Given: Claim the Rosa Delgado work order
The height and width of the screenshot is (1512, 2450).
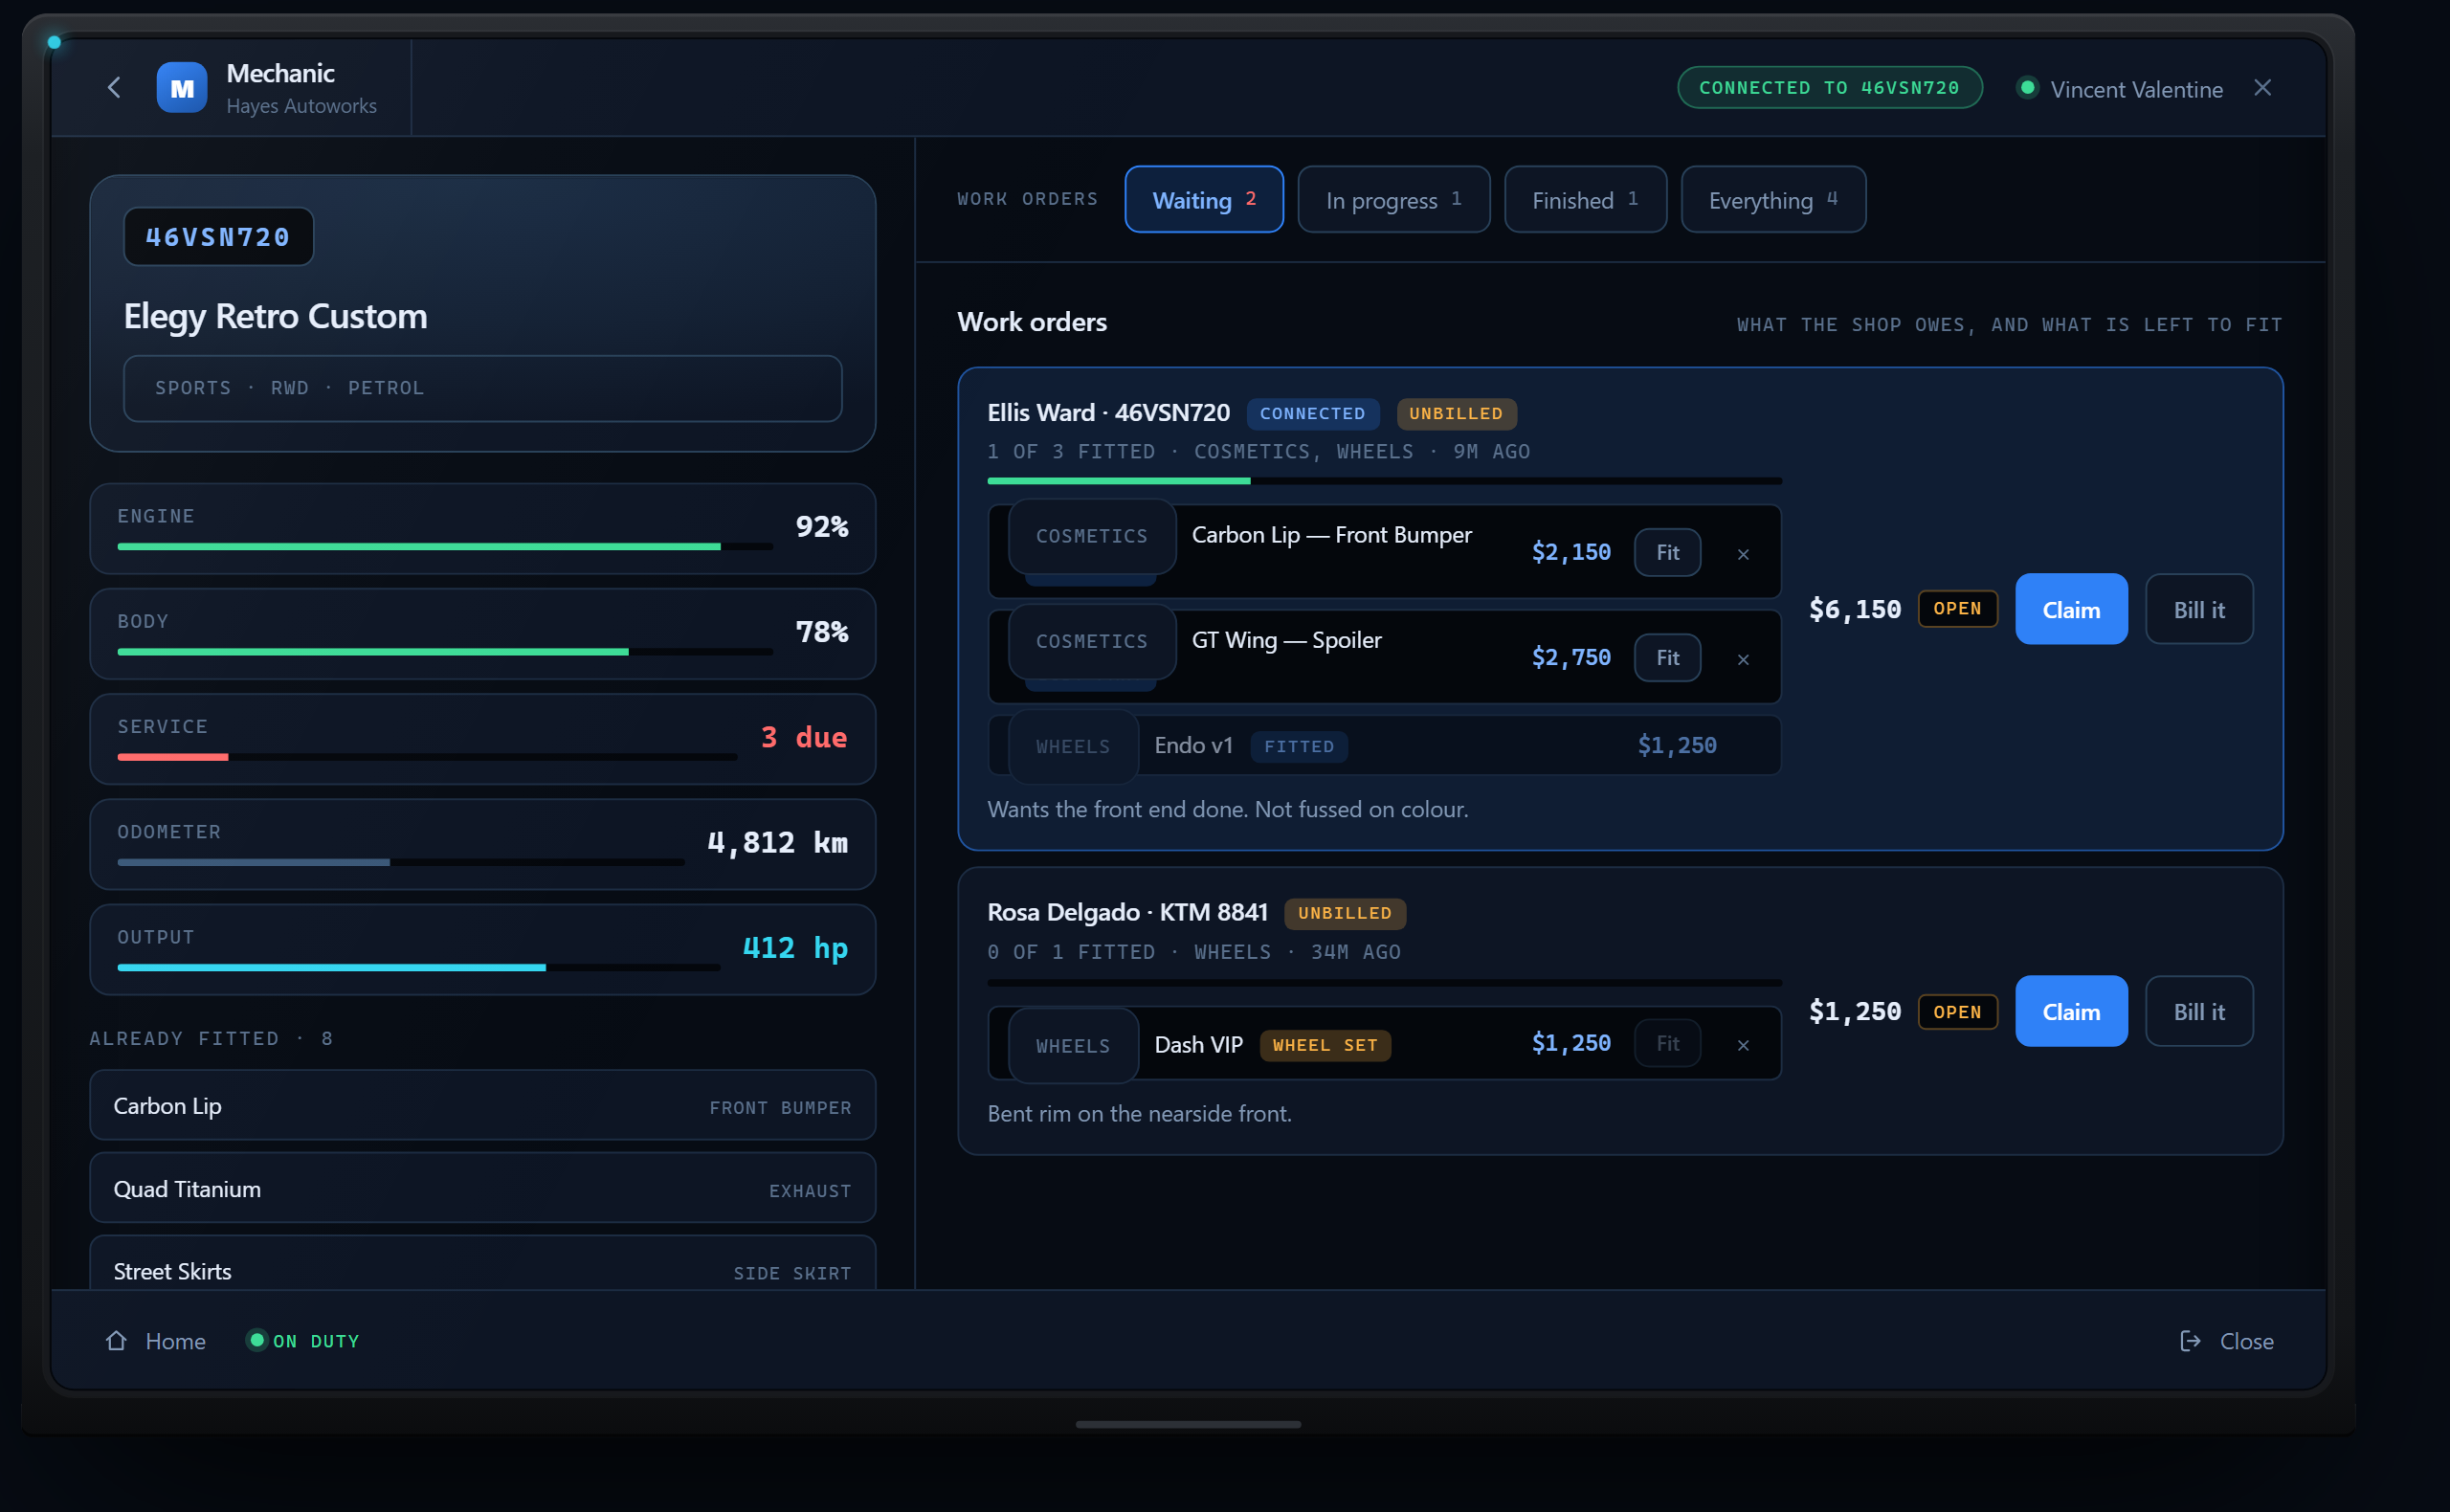Looking at the screenshot, I should coord(2071,1011).
